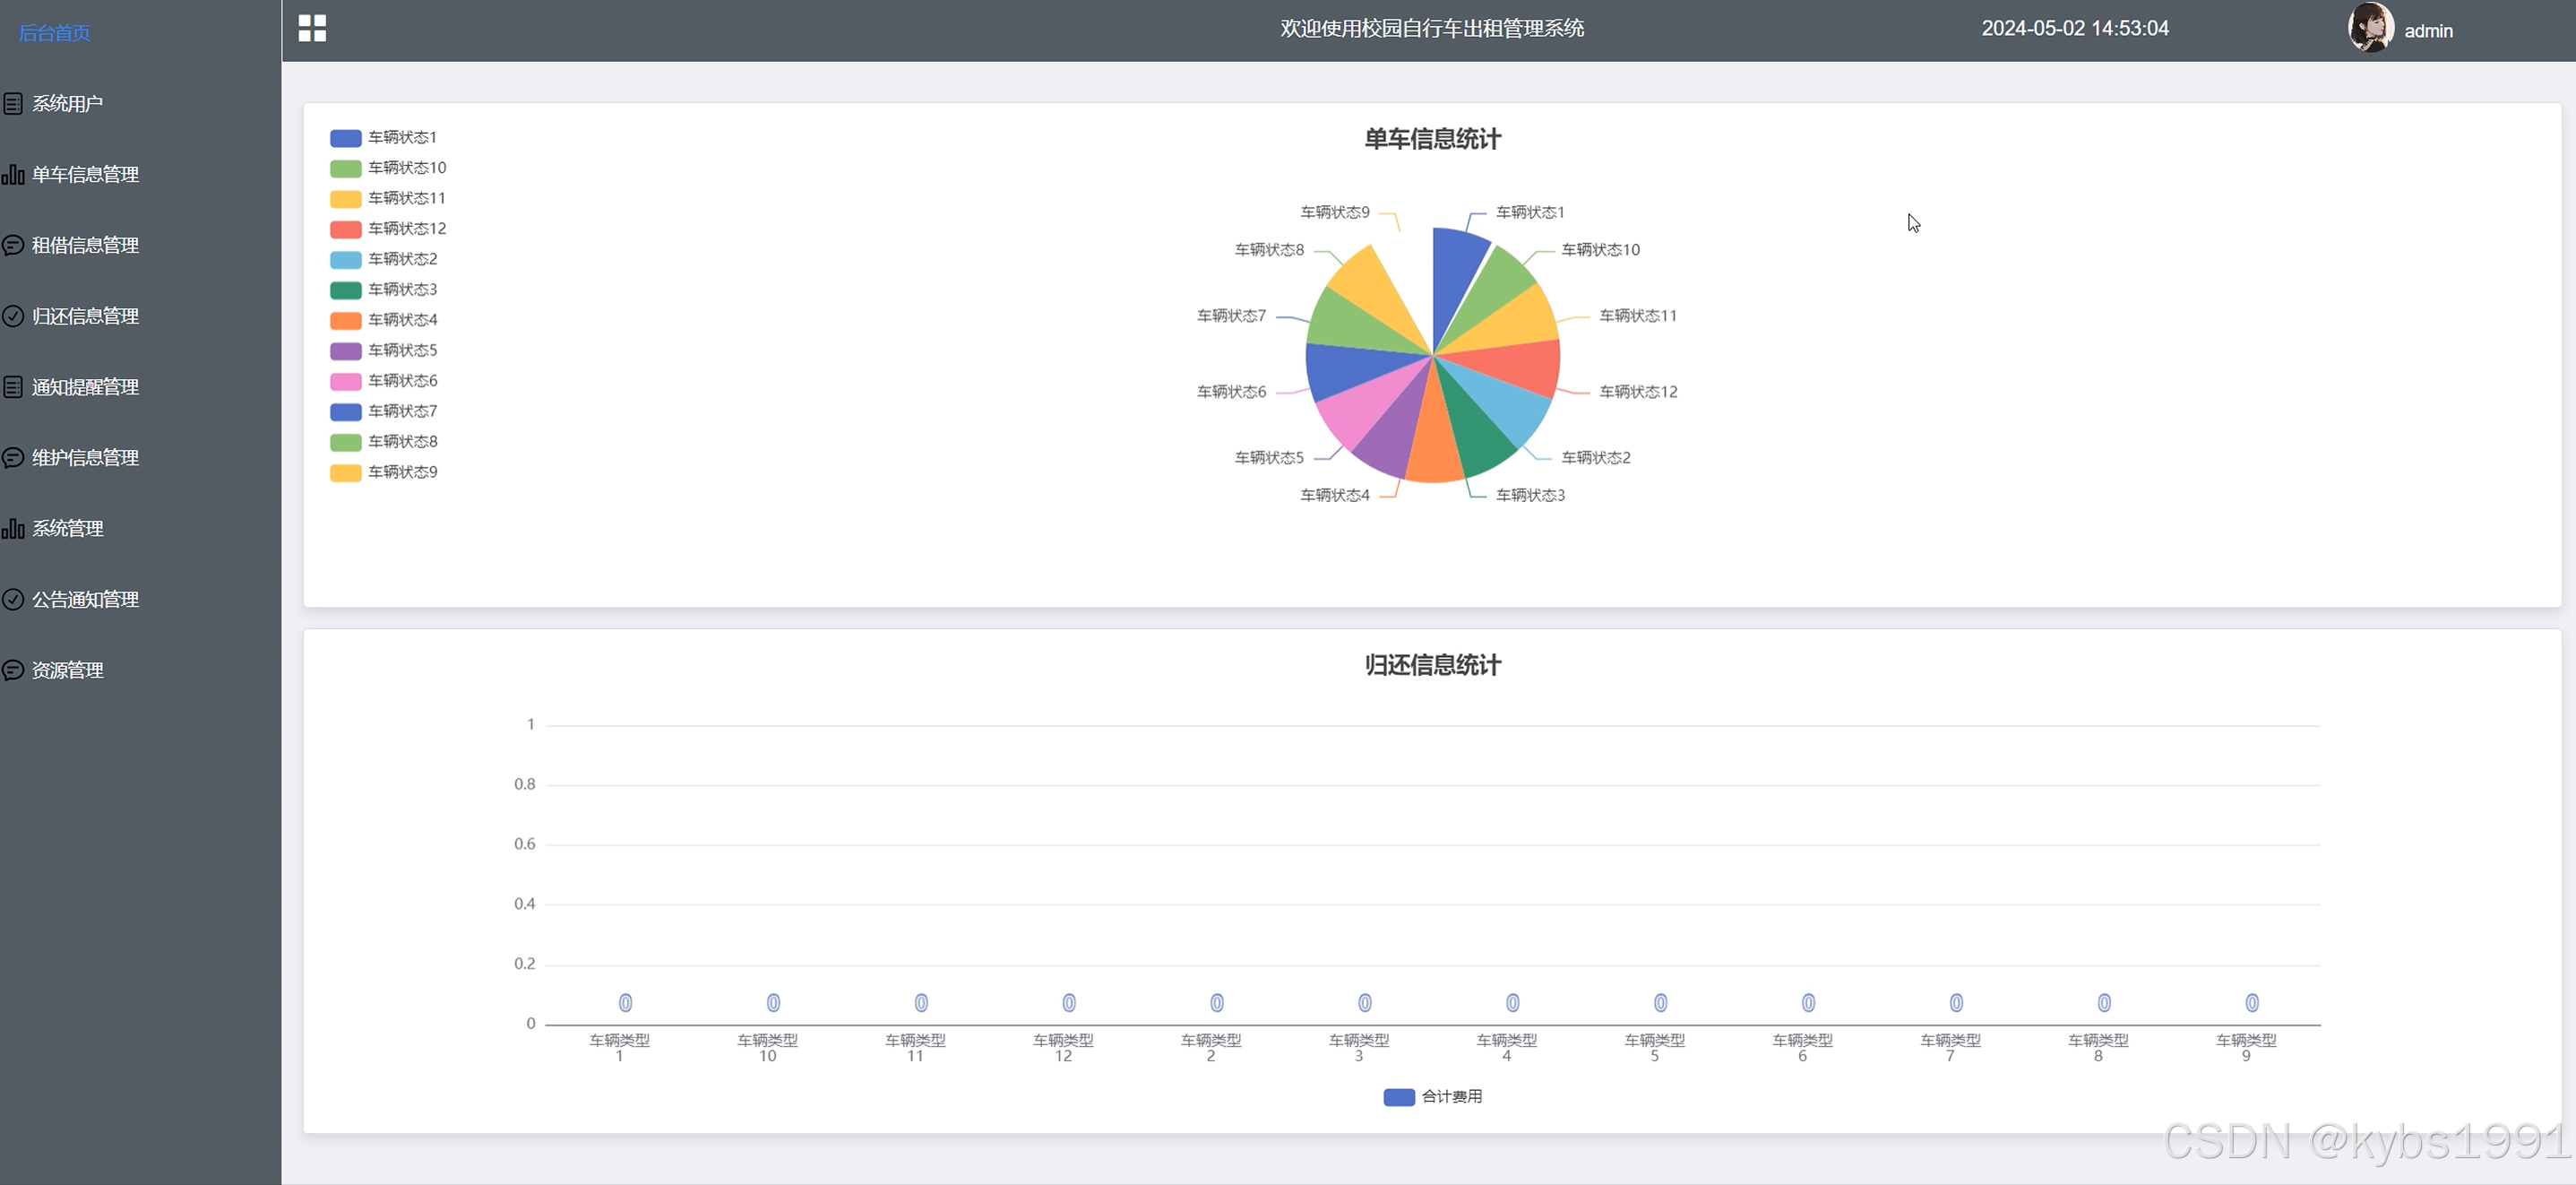Open the 后台首页 menu item
Screen dimensions: 2576x1185
tap(54, 33)
